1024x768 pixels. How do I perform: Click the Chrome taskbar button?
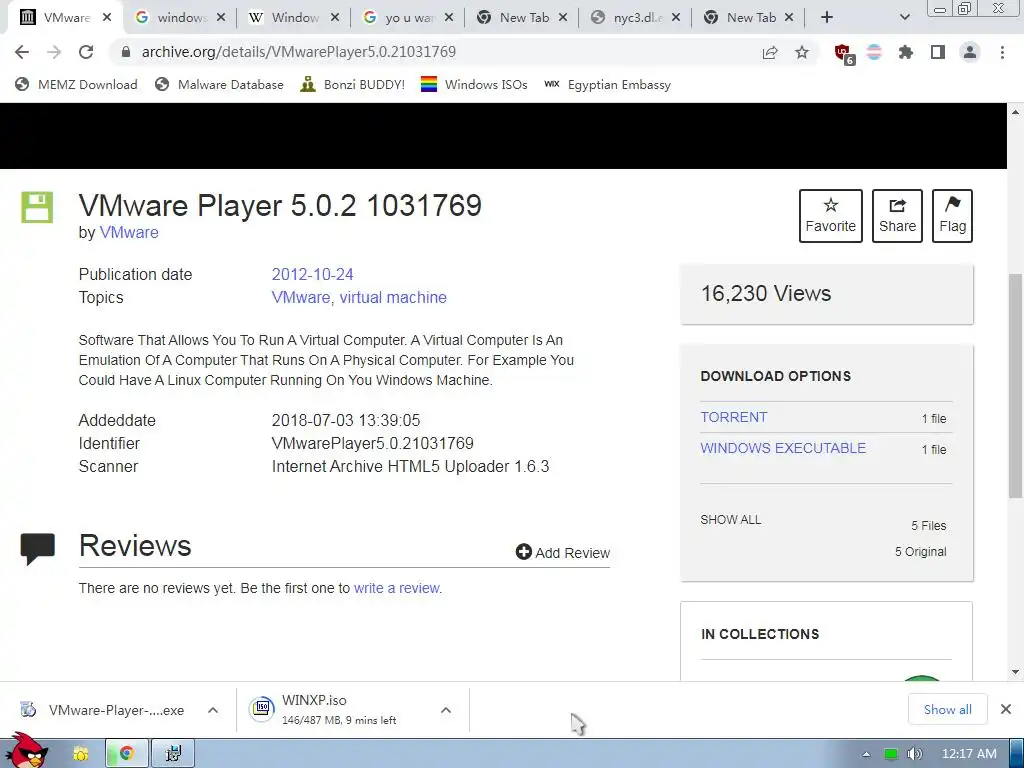tap(127, 754)
